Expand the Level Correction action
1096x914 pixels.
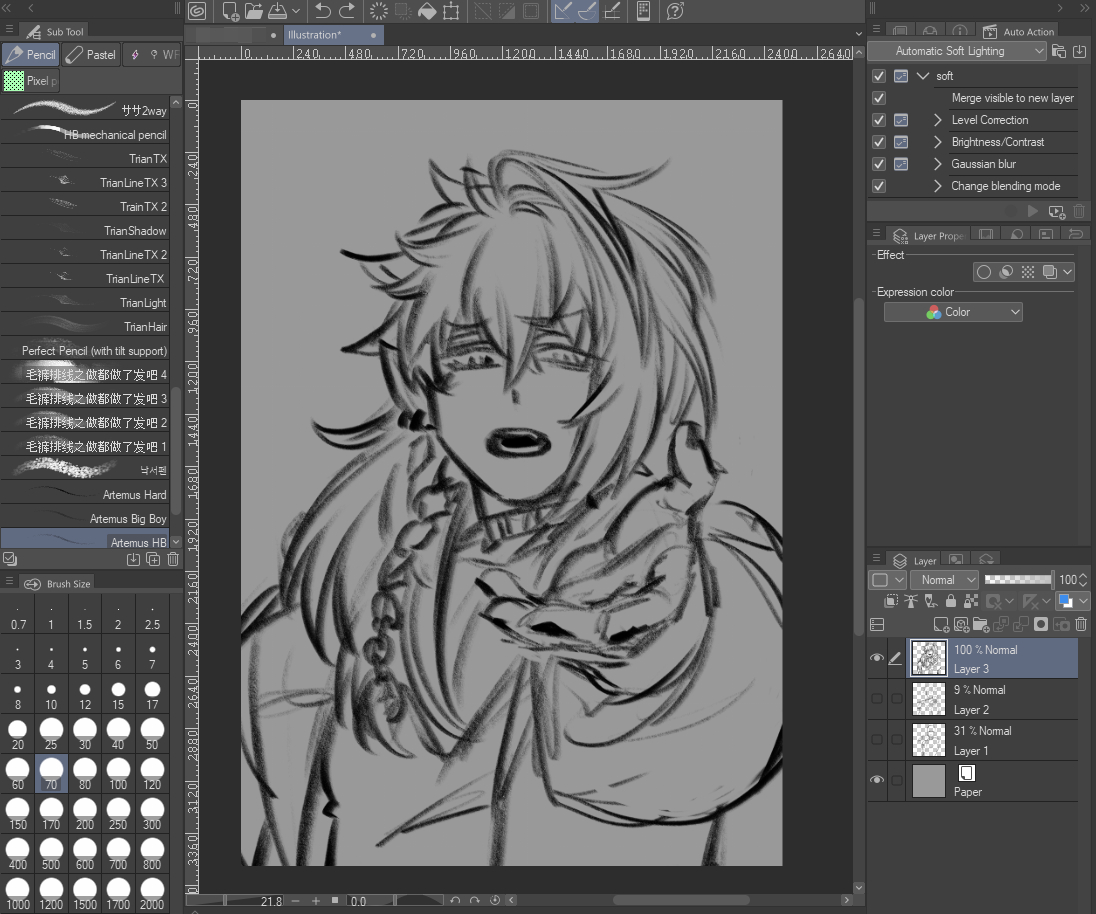point(938,120)
